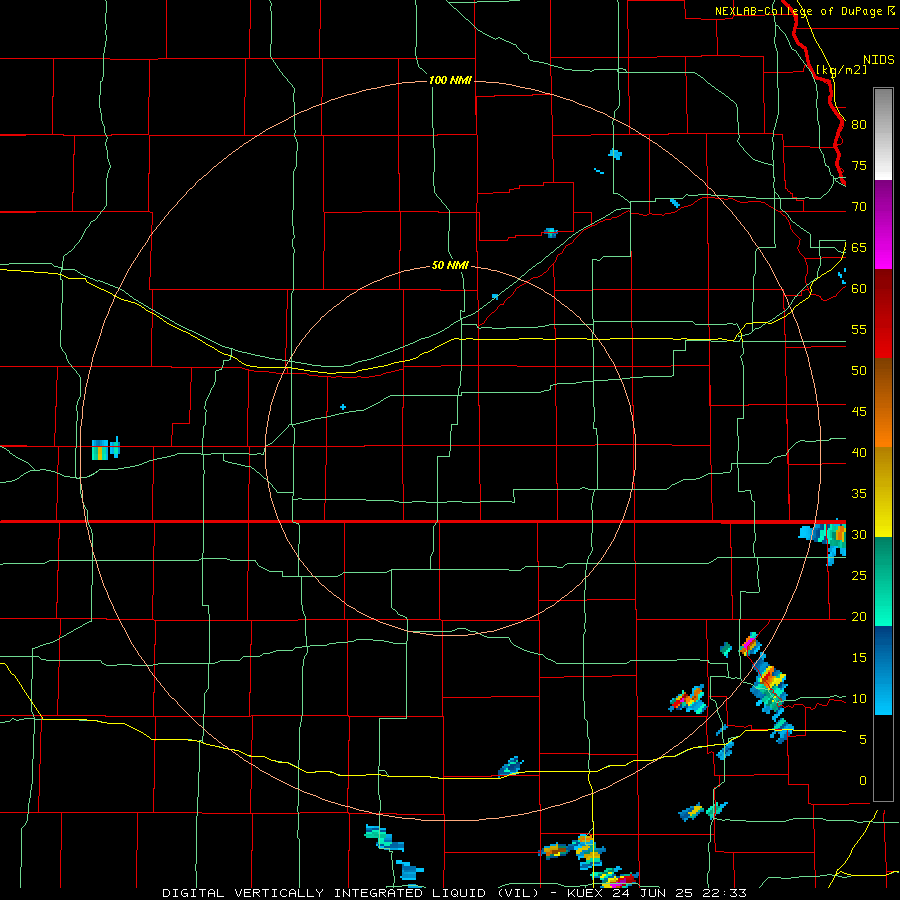Screen dimensions: 900x900
Task: Click the 5 value on the color scale
Action: (863, 739)
